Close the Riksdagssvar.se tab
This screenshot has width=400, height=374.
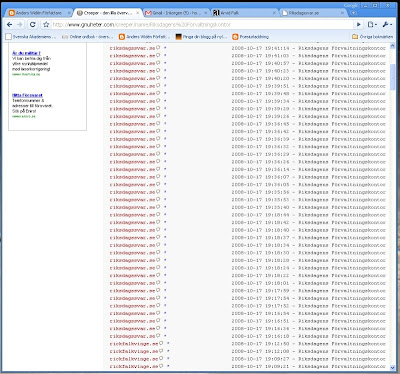[342, 13]
